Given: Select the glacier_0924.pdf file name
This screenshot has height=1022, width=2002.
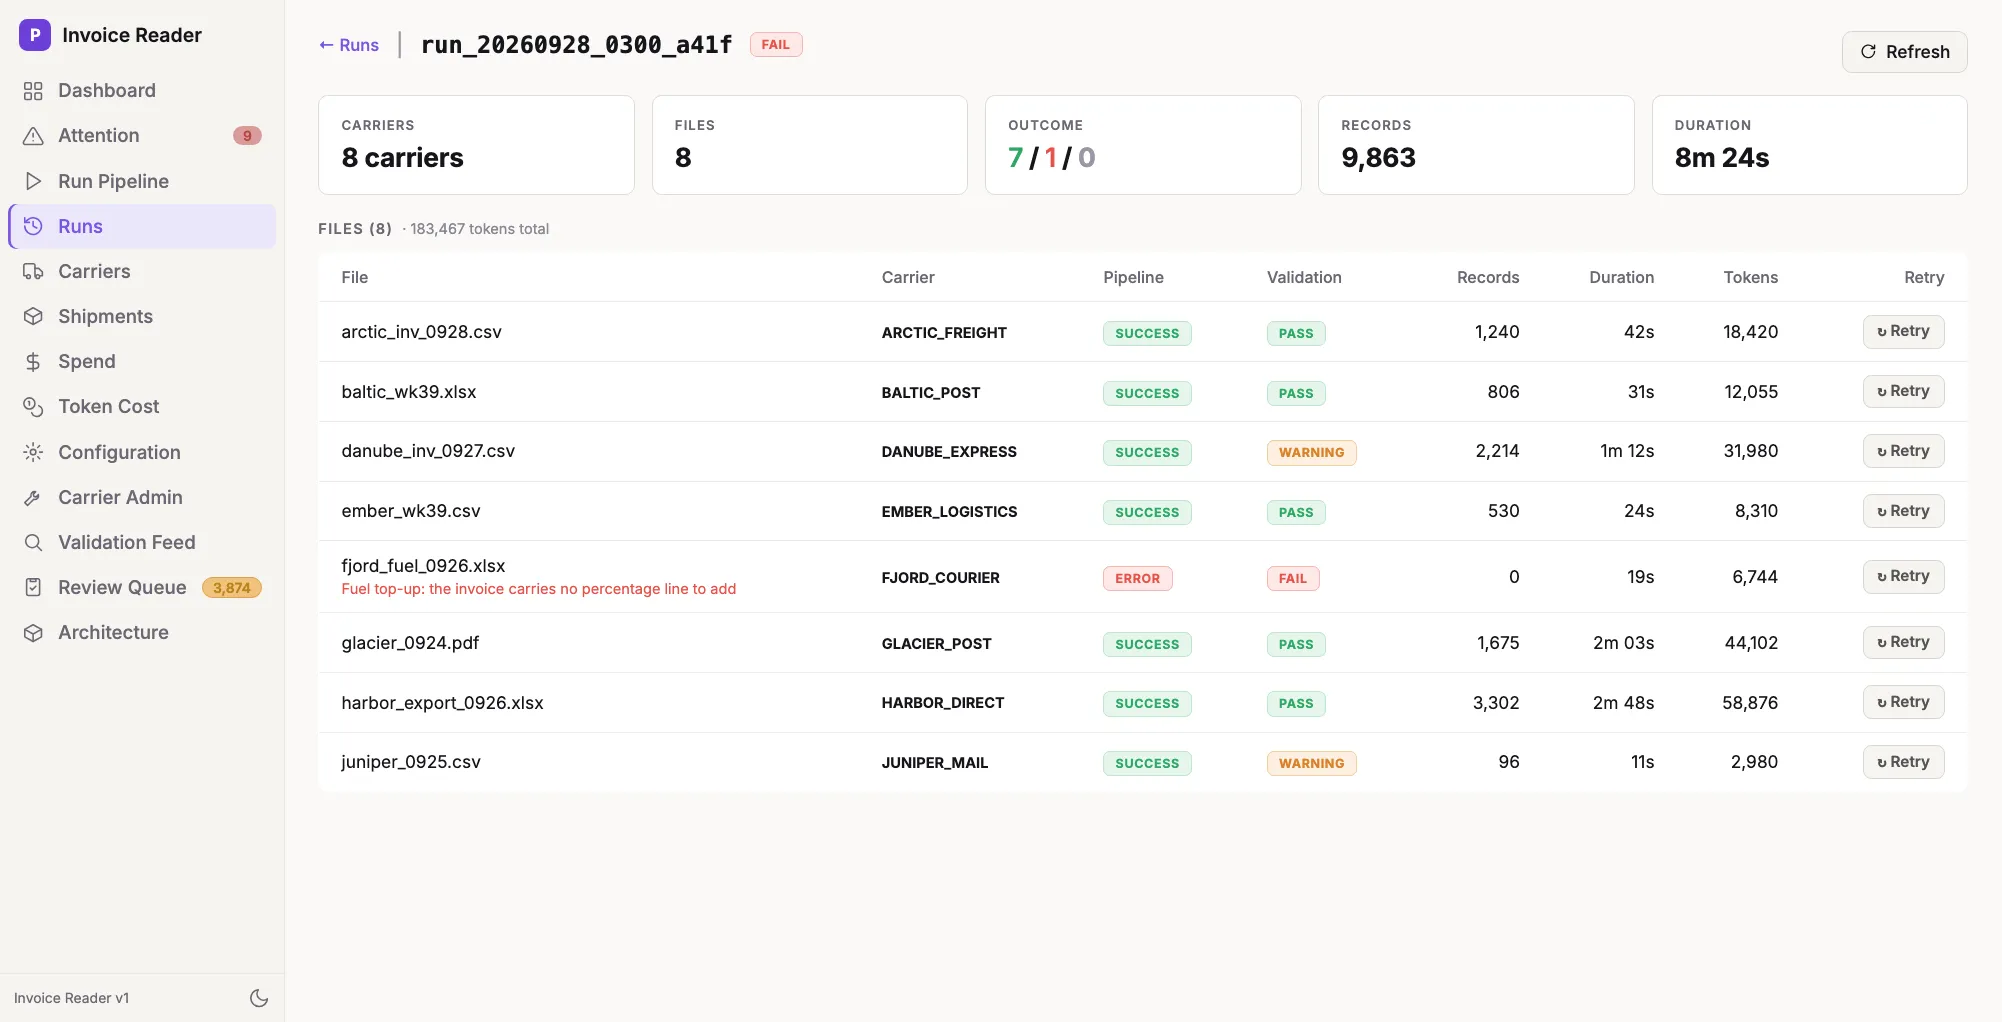Looking at the screenshot, I should click(410, 643).
